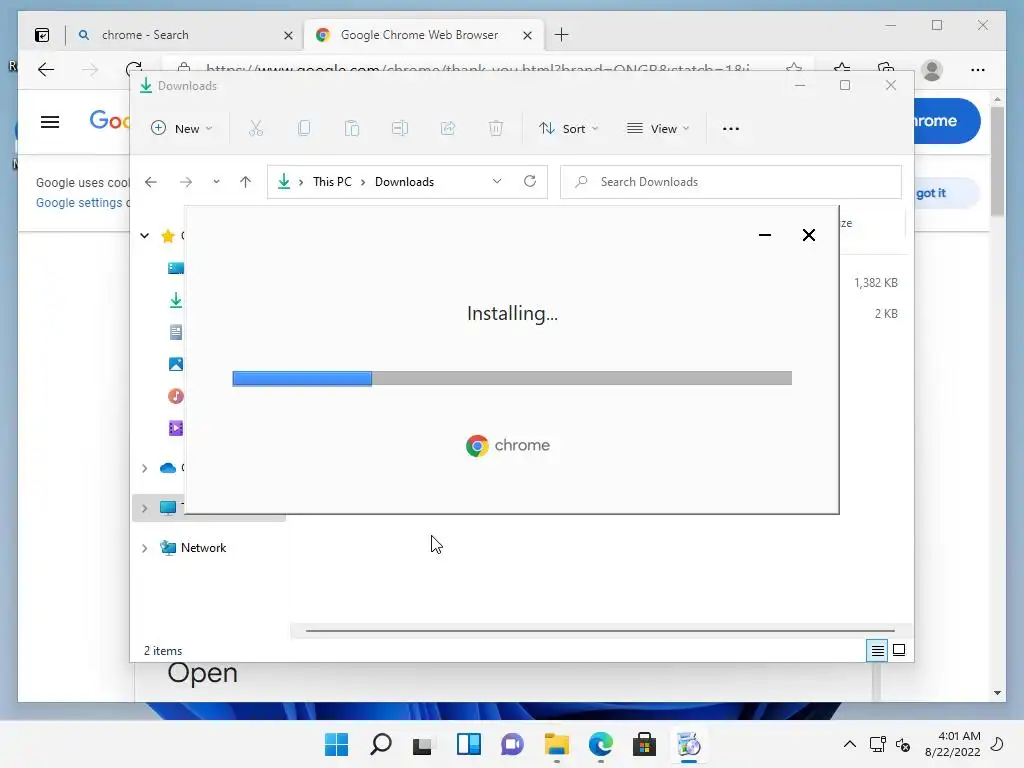Open Windows taskbar Search
This screenshot has height=768, width=1024.
[x=381, y=744]
